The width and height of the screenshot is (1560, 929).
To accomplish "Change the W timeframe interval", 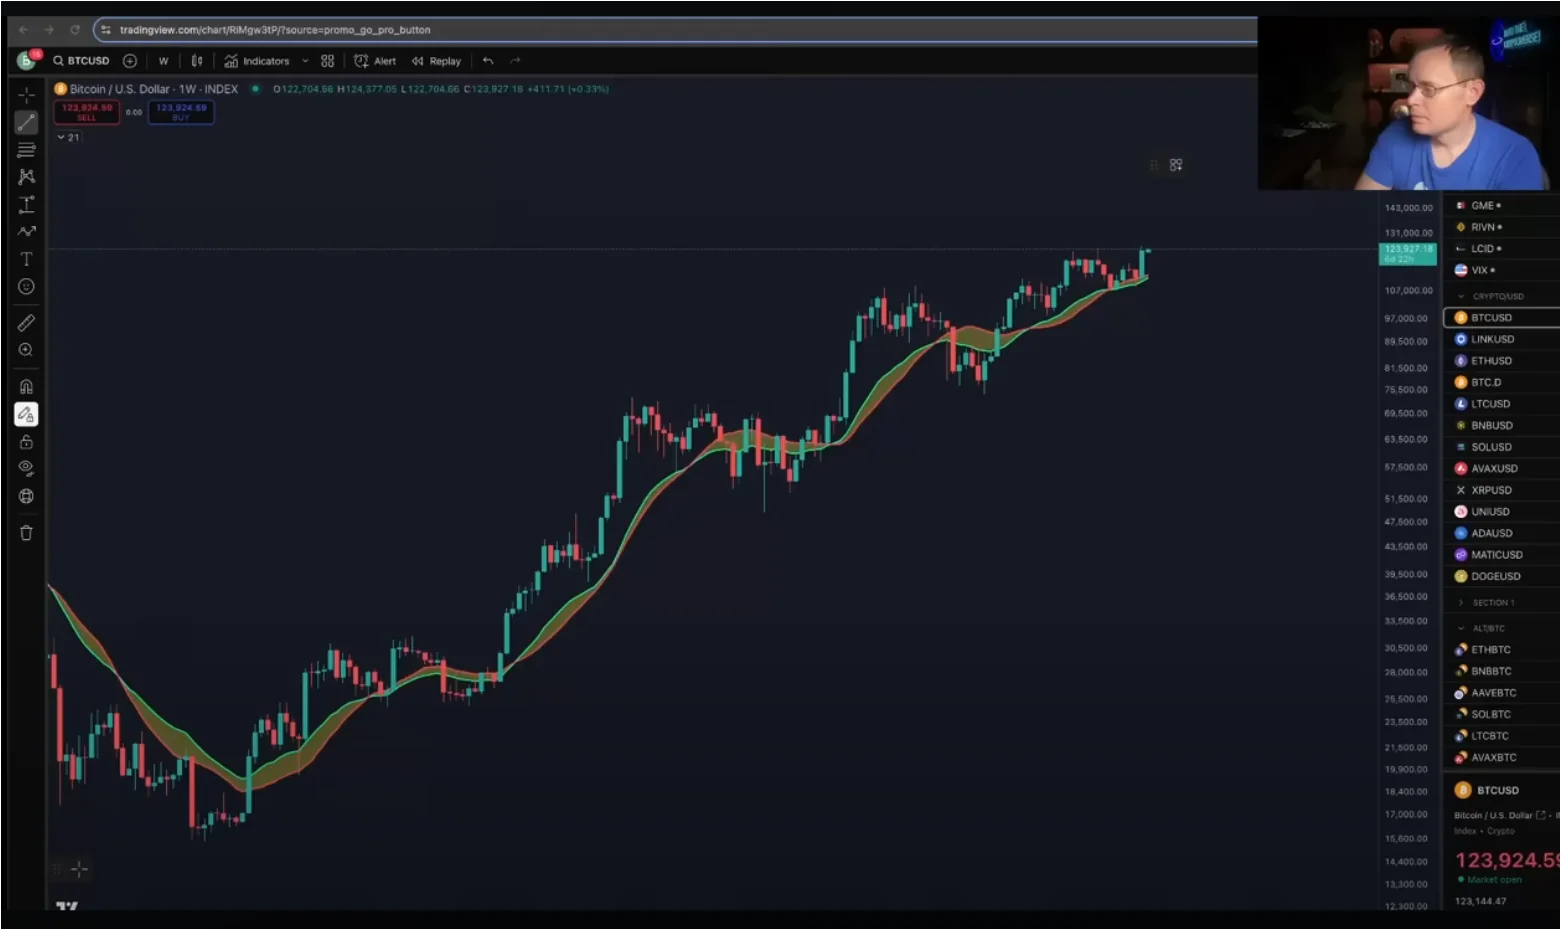I will pos(163,61).
